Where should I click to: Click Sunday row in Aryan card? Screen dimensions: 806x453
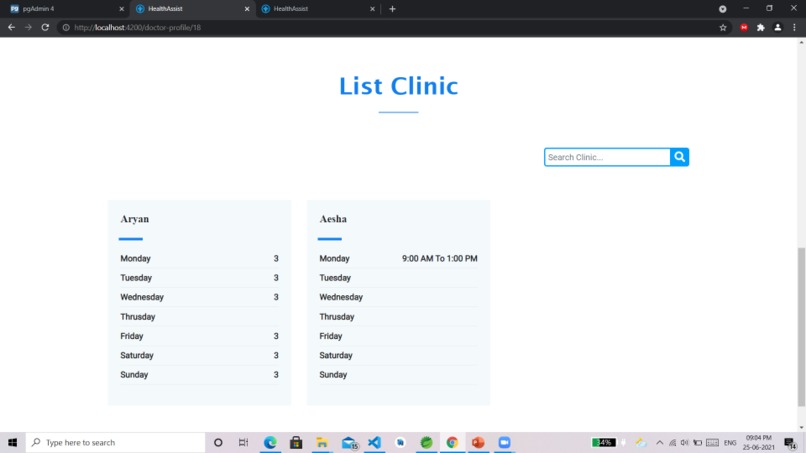point(199,375)
